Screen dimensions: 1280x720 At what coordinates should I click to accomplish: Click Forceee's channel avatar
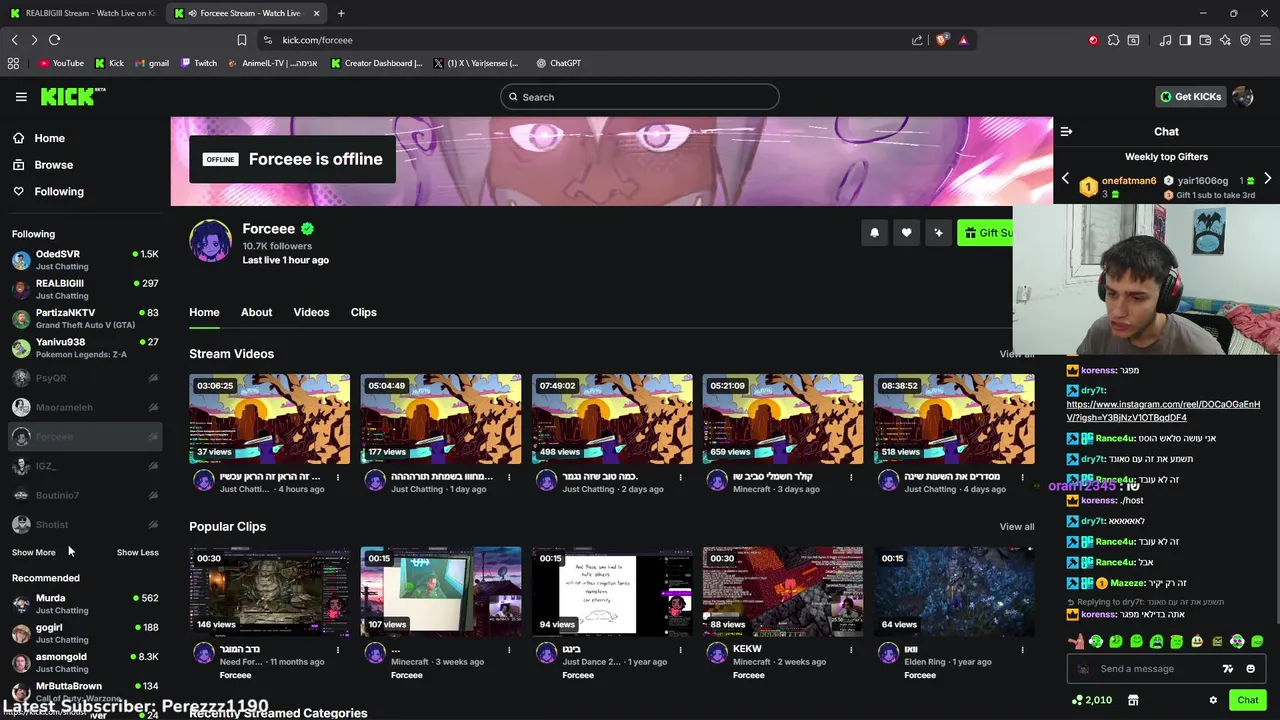[210, 241]
